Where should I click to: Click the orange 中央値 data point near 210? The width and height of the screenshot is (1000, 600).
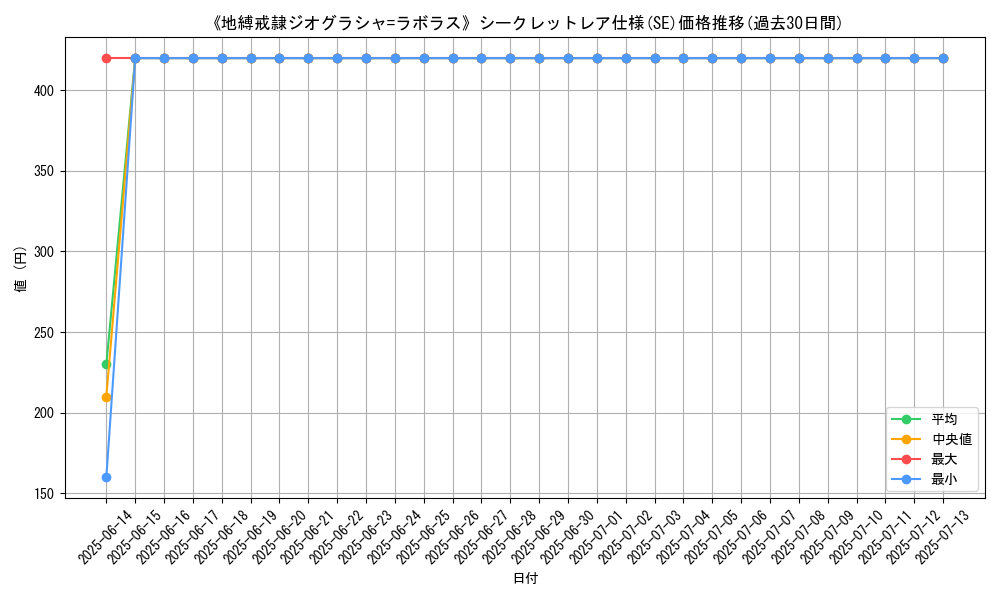(x=107, y=397)
